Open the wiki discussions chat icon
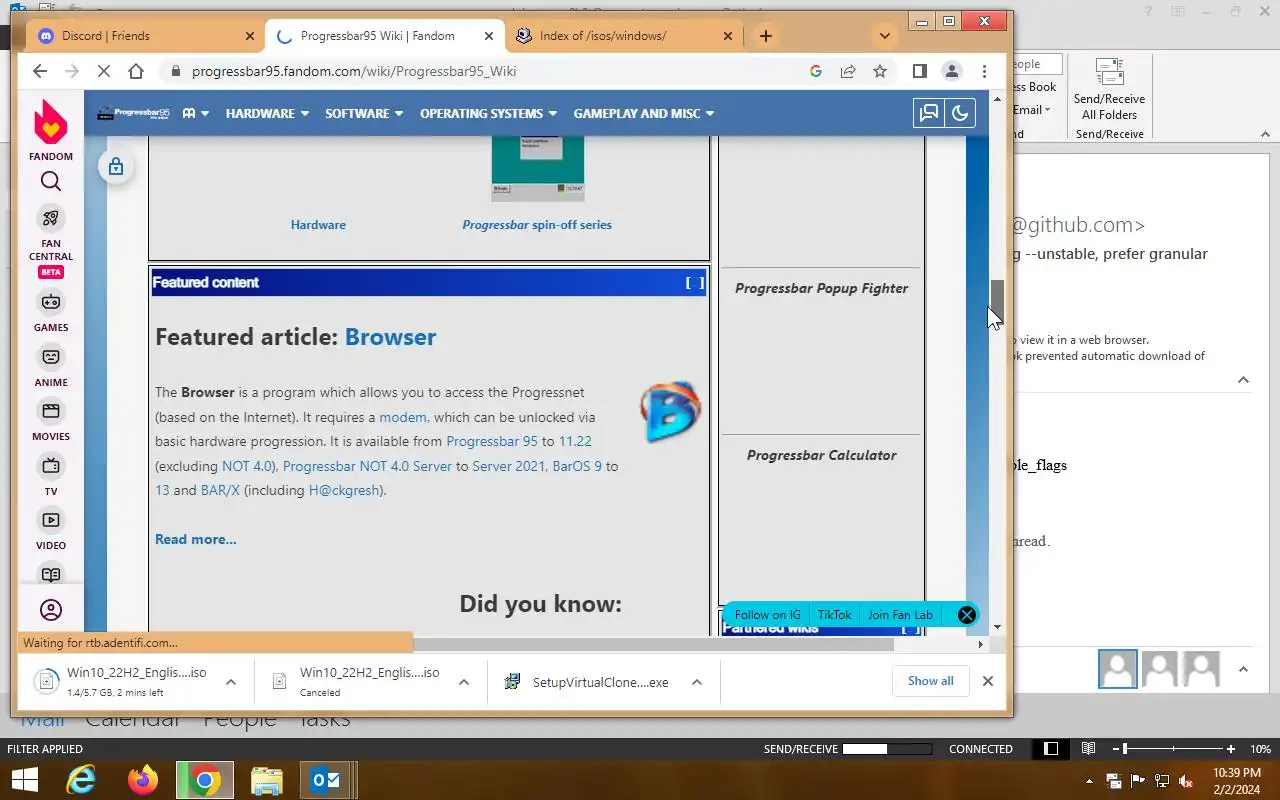Viewport: 1280px width, 800px height. pos(929,113)
